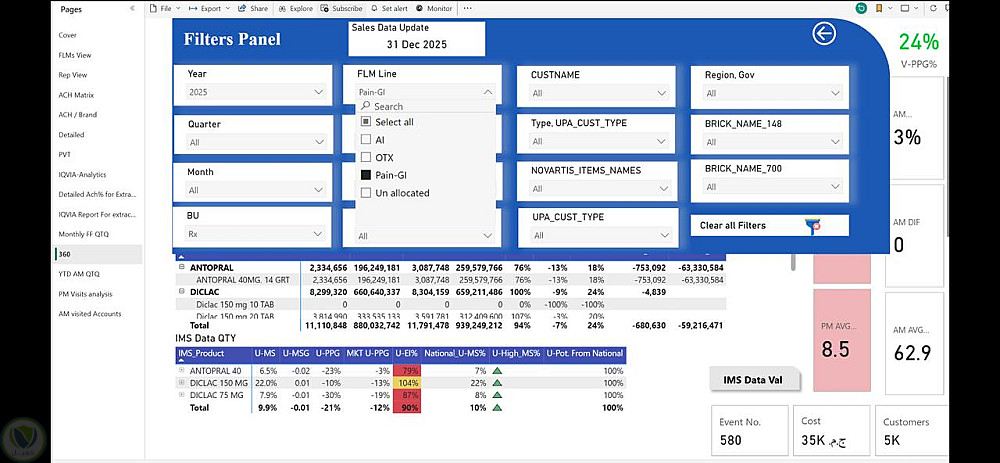The image size is (1000, 463).
Task: Expand the DICLAC 75 MG IMS row
Action: 182,395
